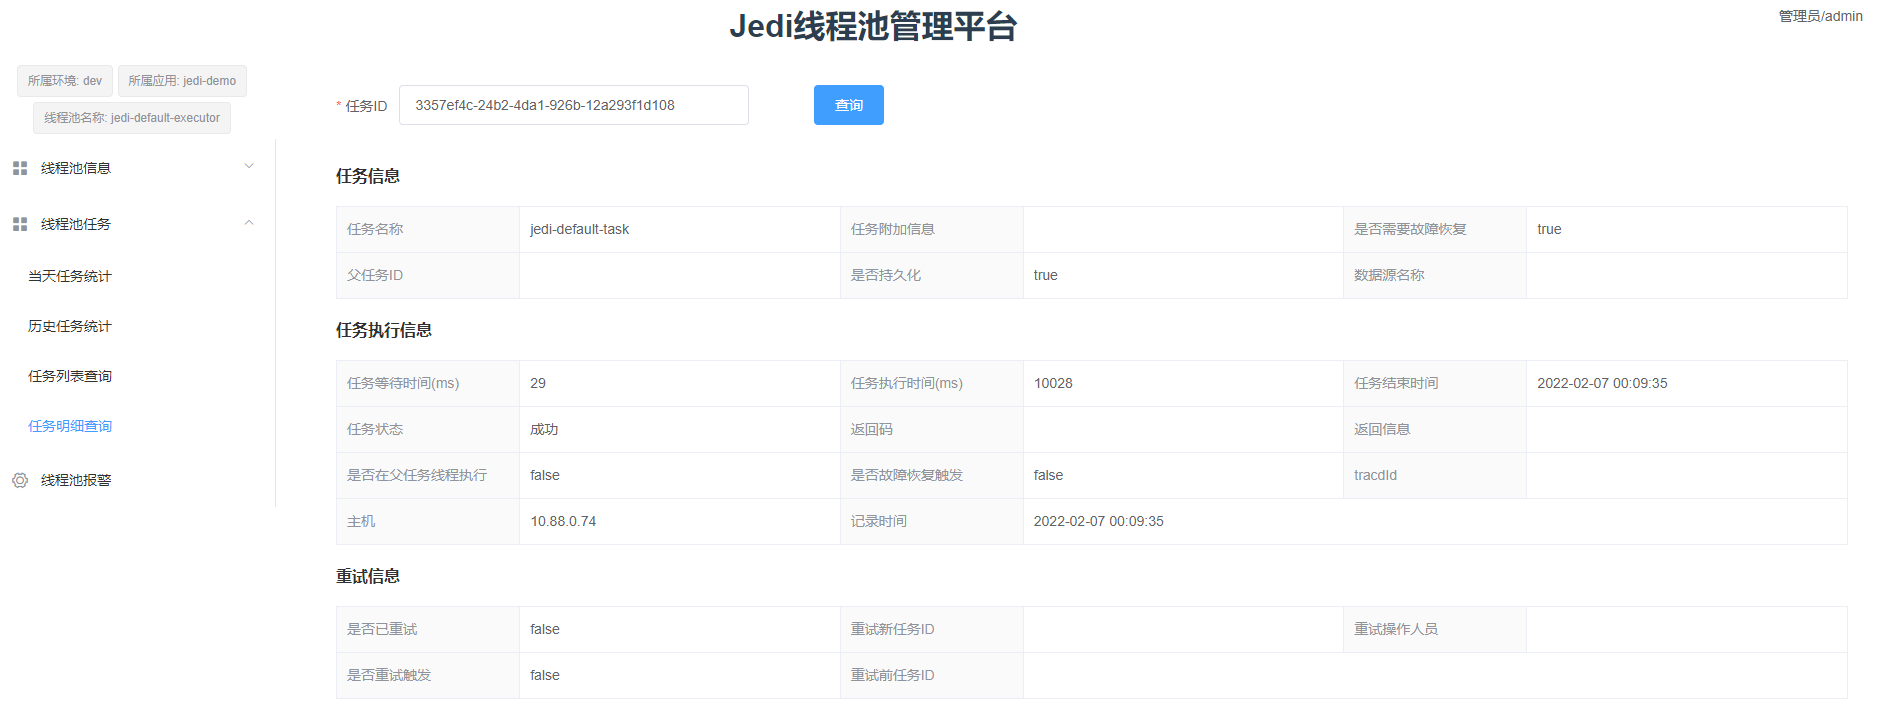Click the 任务信息 section heading
This screenshot has width=1879, height=723.
point(368,176)
